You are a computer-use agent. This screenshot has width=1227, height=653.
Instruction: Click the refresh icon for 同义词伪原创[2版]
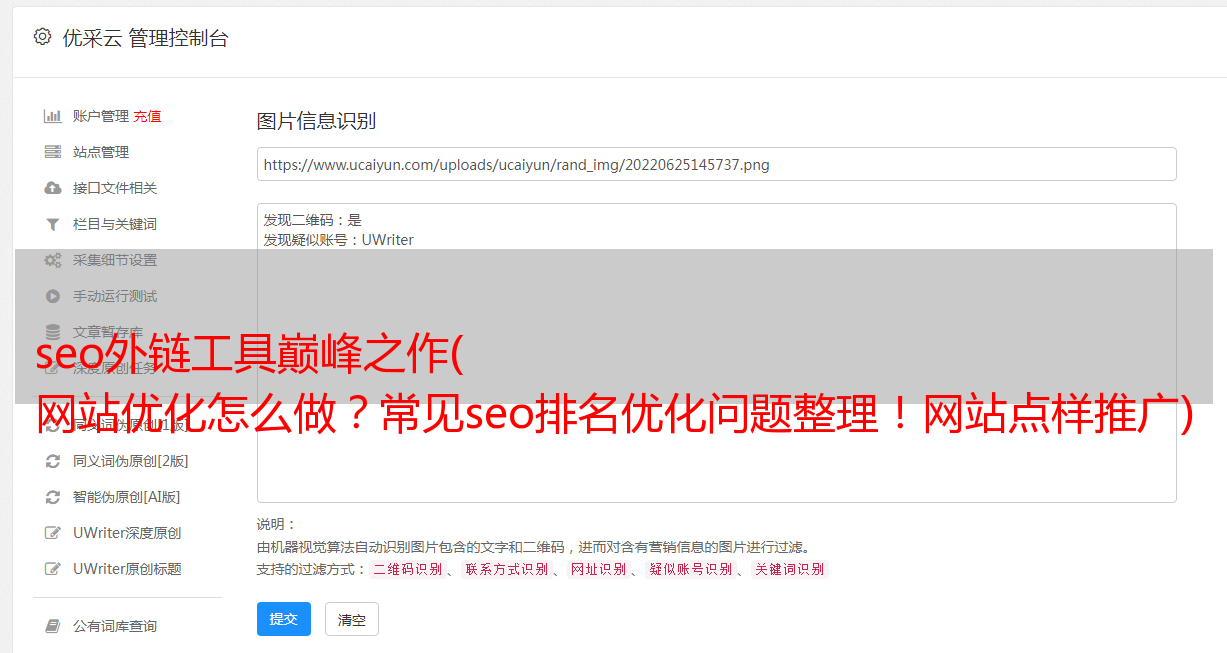[x=53, y=461]
